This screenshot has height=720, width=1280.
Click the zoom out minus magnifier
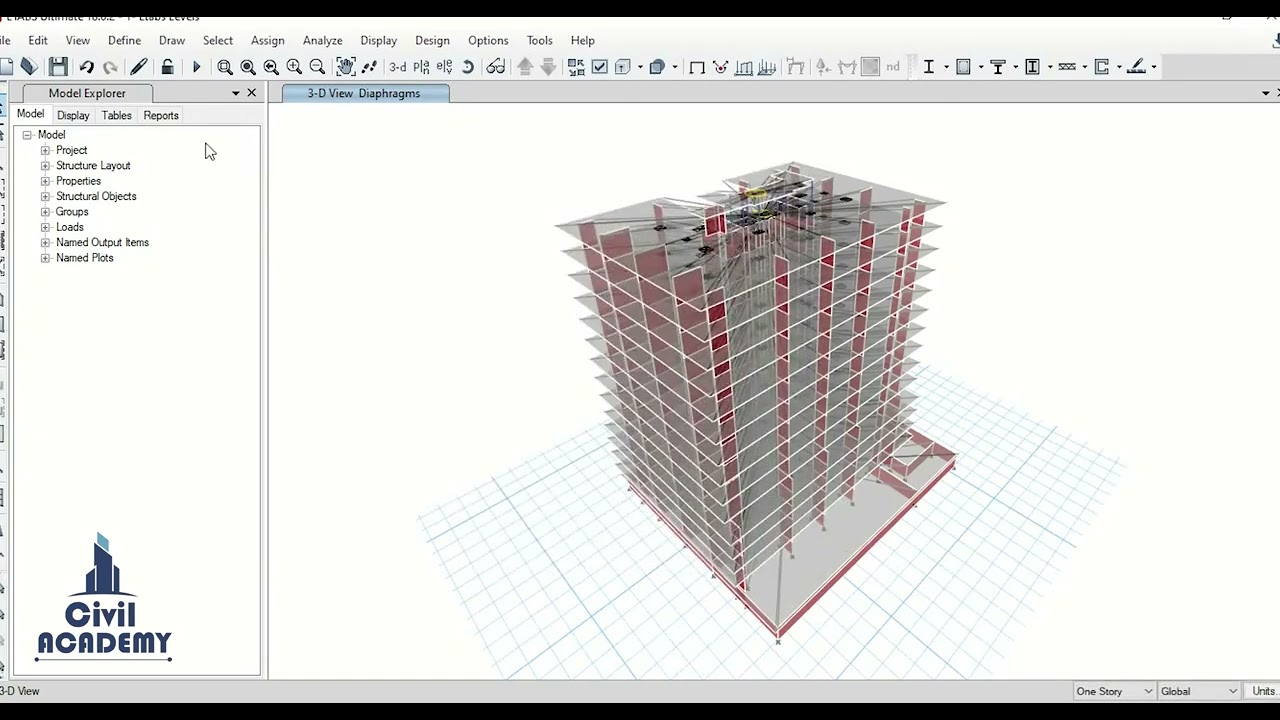[317, 67]
